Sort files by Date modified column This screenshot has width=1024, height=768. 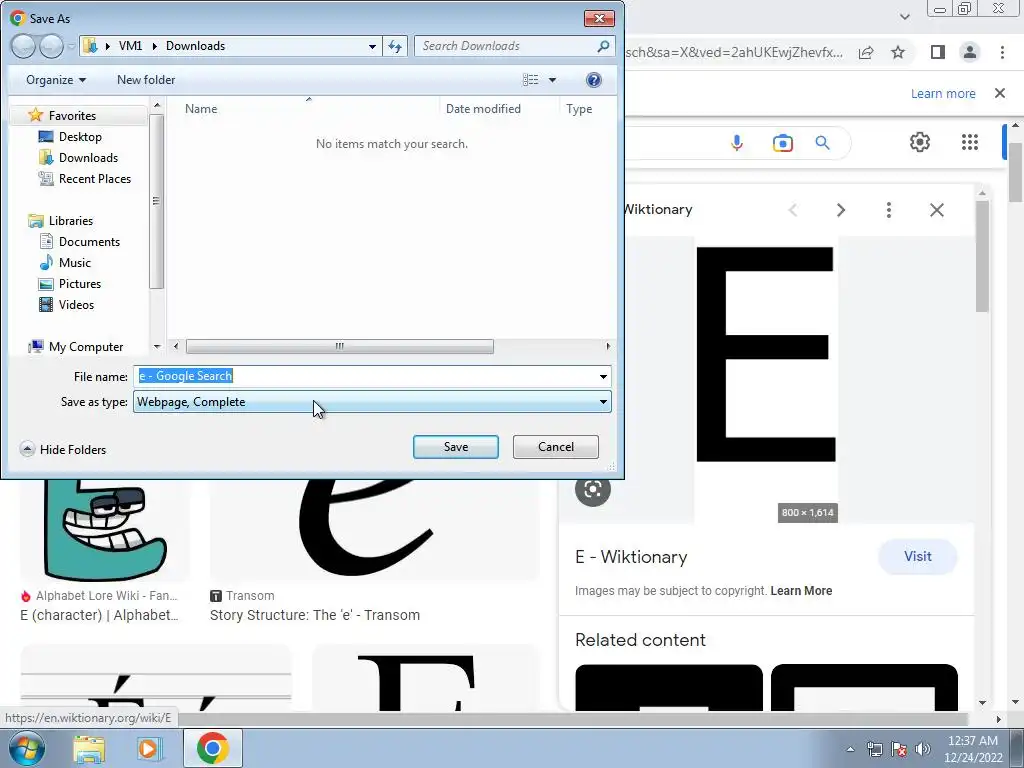point(483,109)
